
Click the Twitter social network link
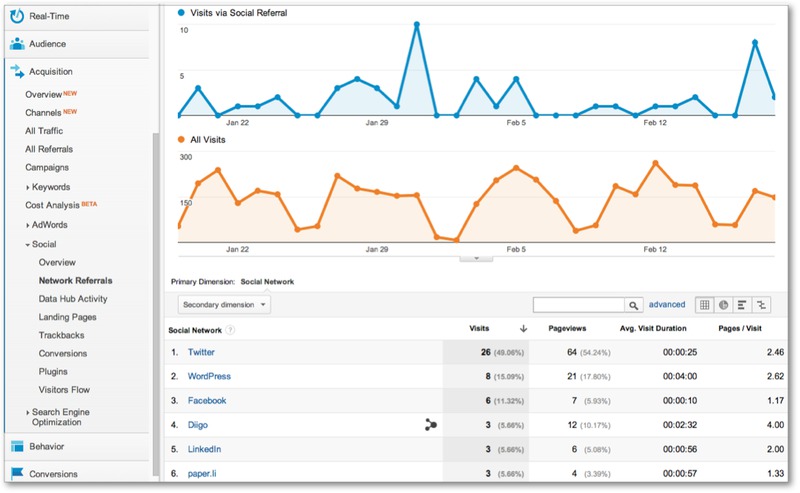201,353
